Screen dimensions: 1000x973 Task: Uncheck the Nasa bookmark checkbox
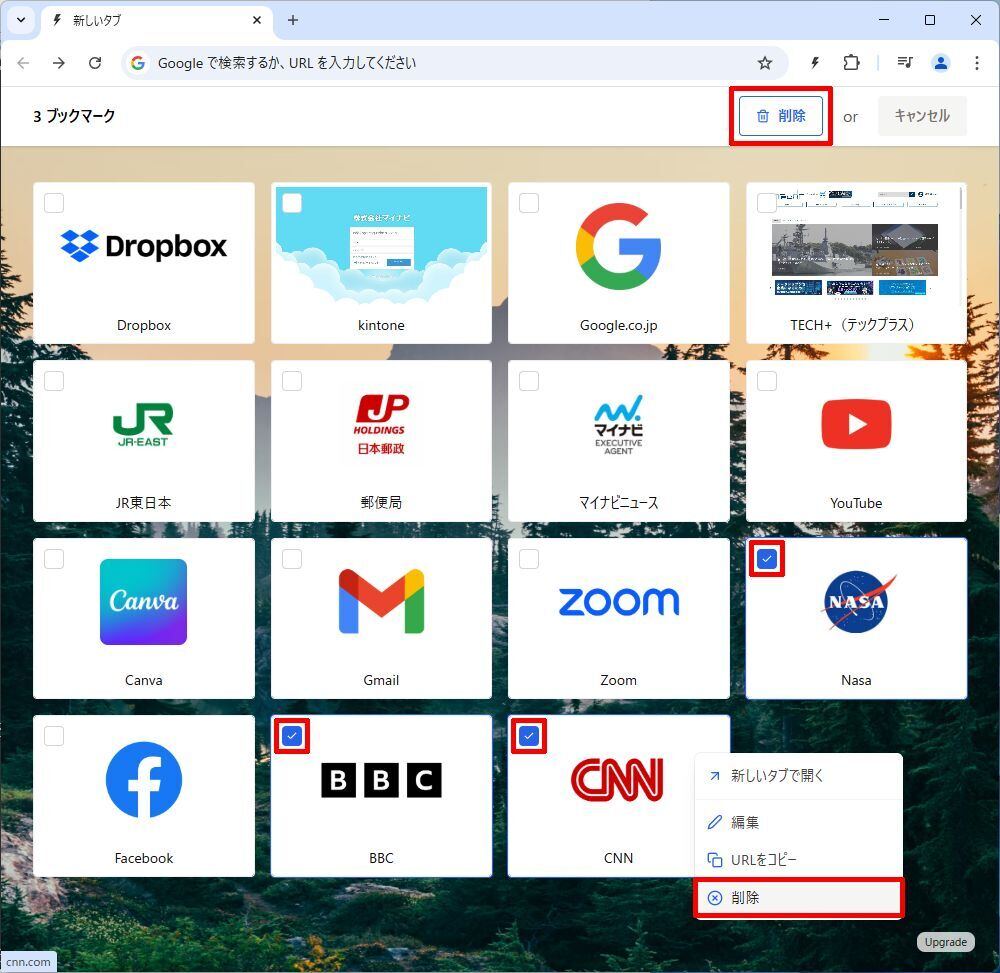click(767, 559)
